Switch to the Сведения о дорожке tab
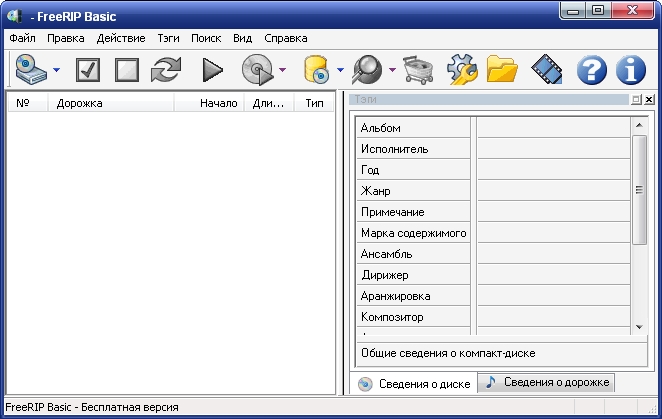 (x=547, y=383)
